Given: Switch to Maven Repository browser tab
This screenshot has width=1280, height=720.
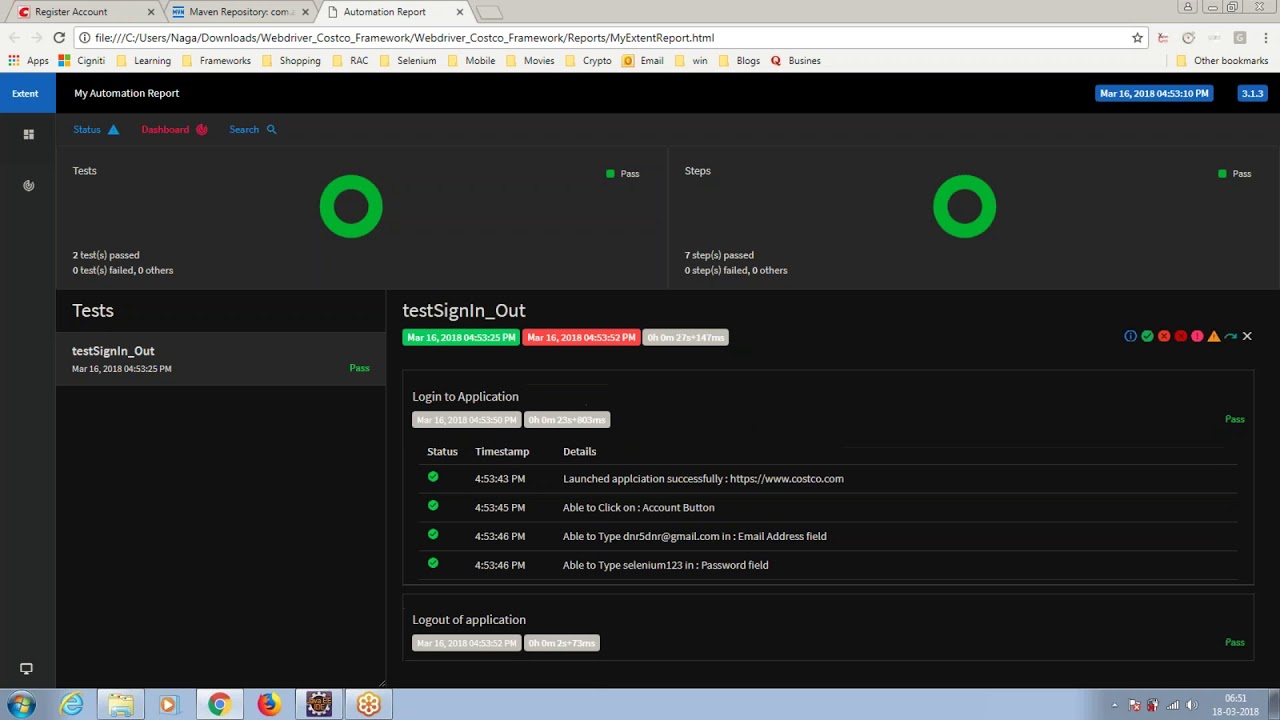Looking at the screenshot, I should coord(238,12).
